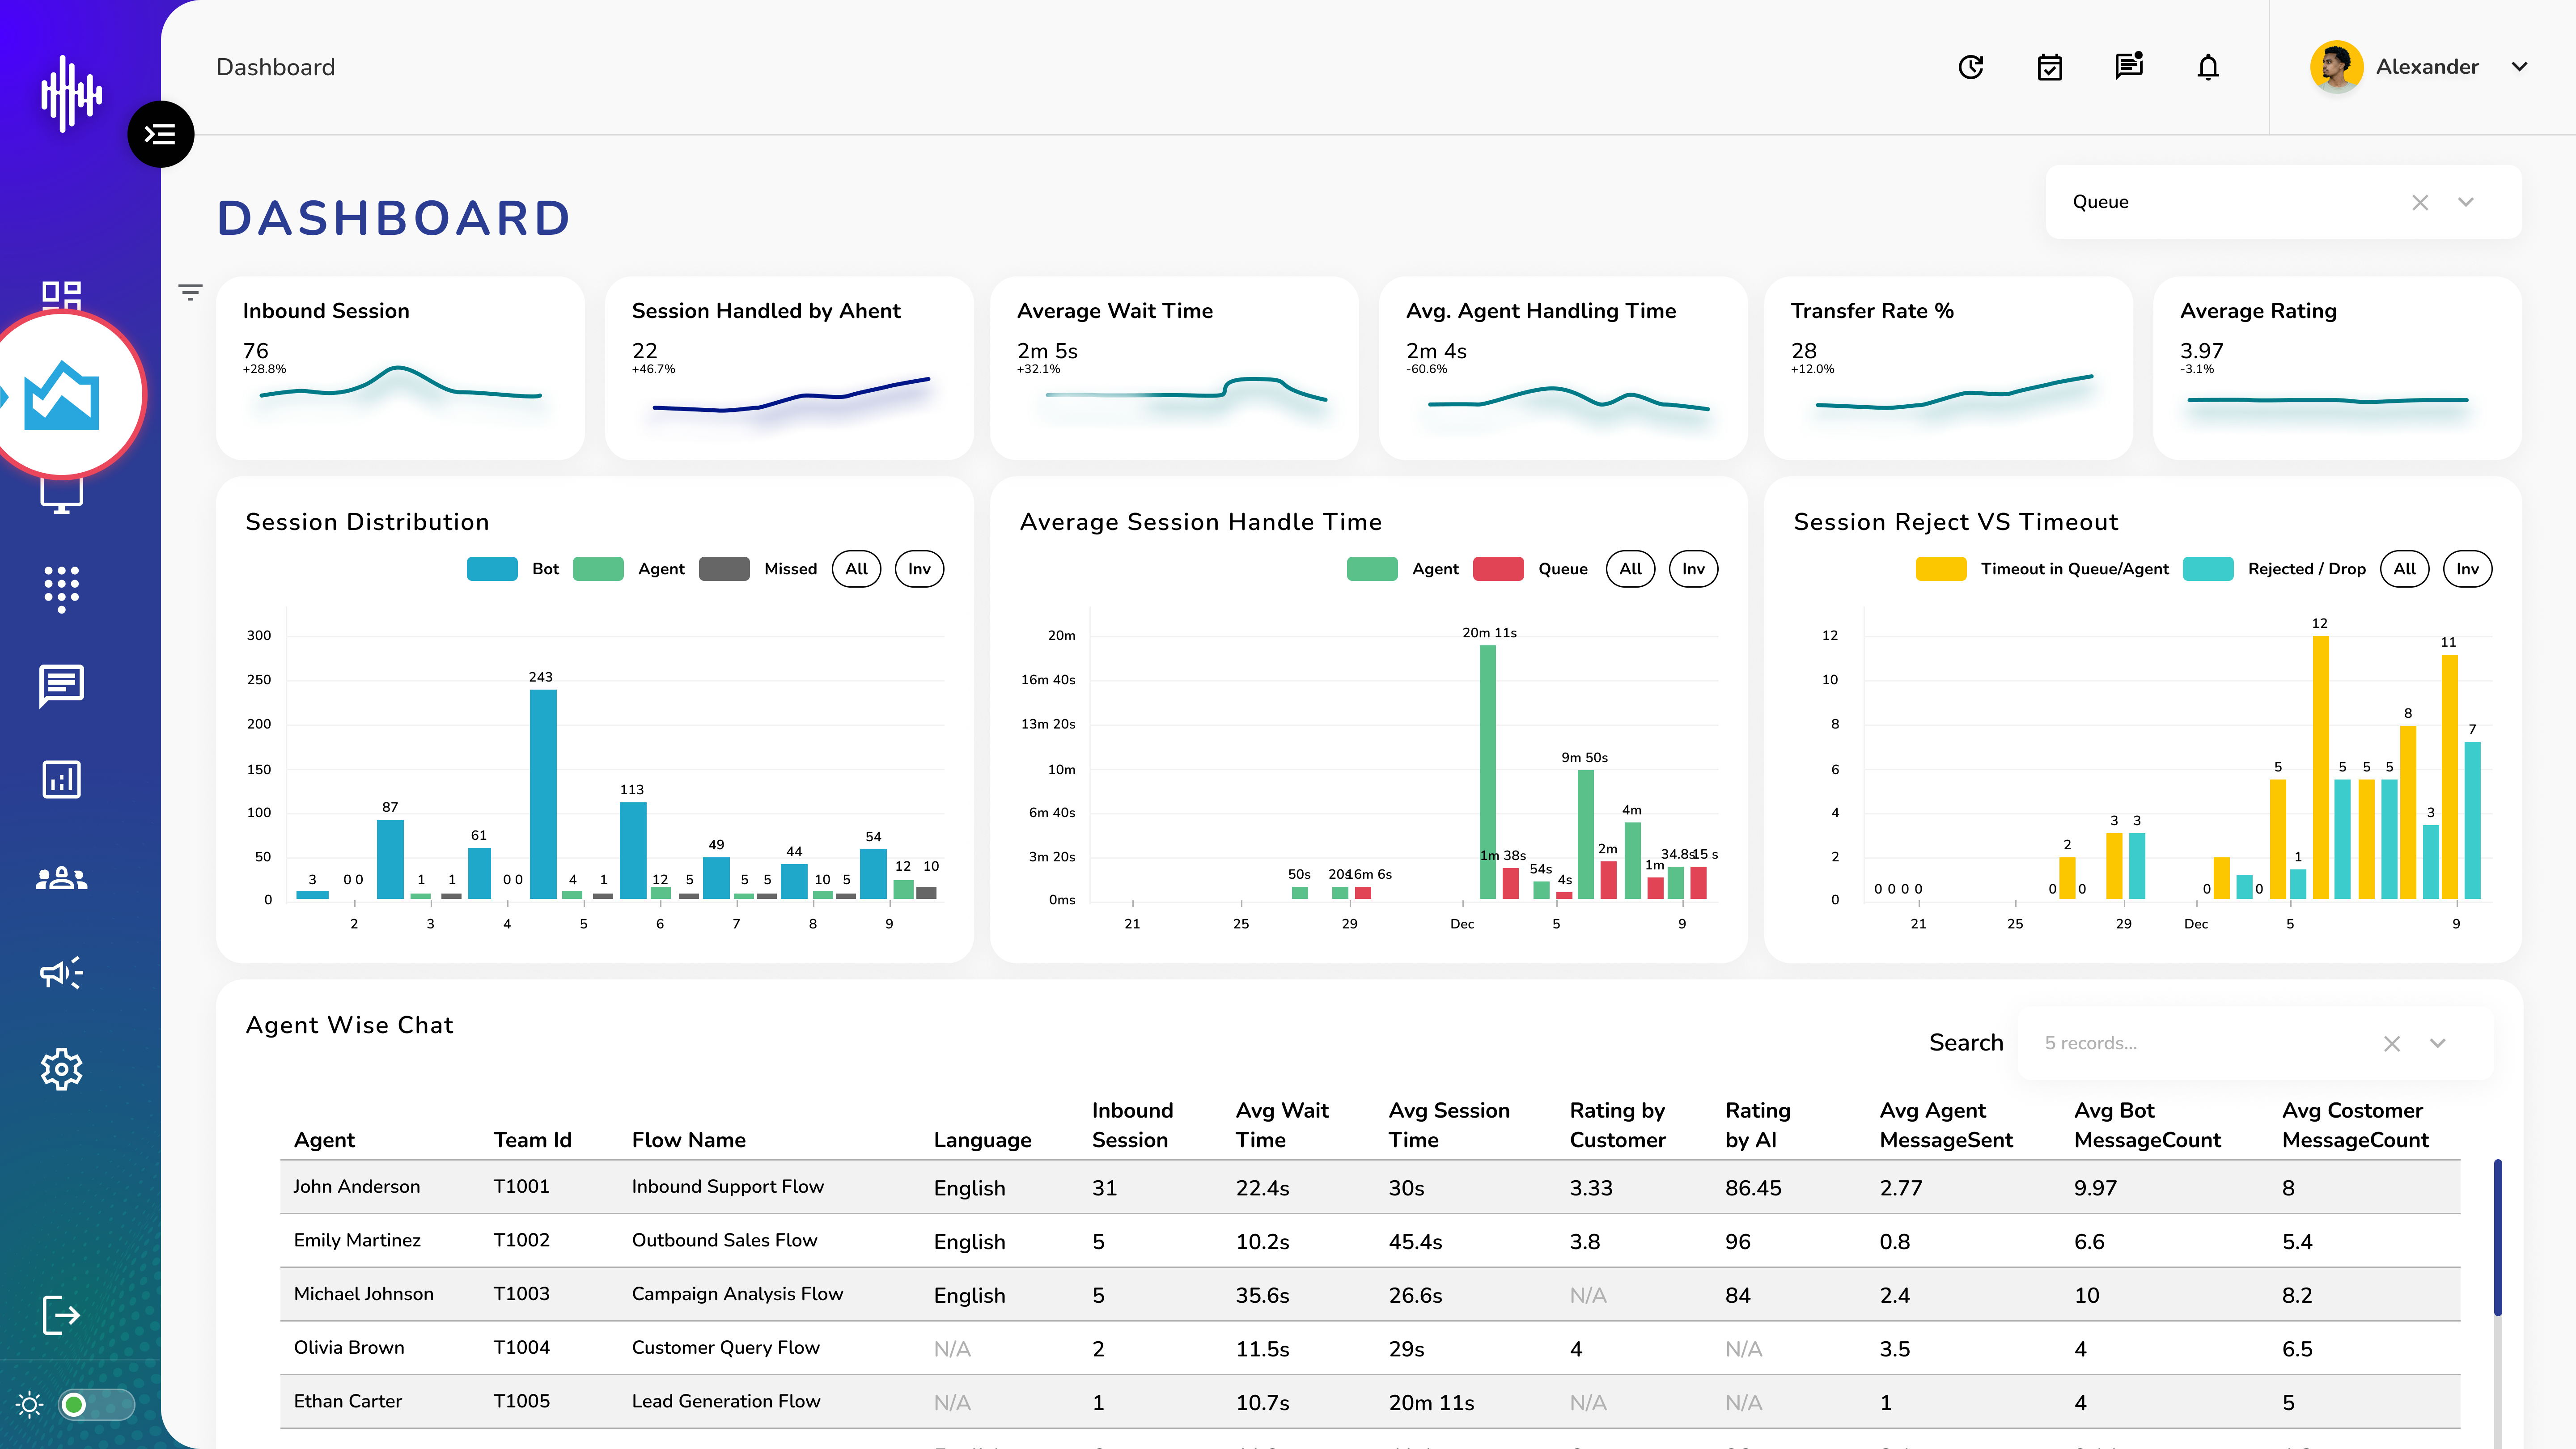Toggle All in Average Session Handle Time
Image resolution: width=2576 pixels, height=1449 pixels.
[1630, 569]
